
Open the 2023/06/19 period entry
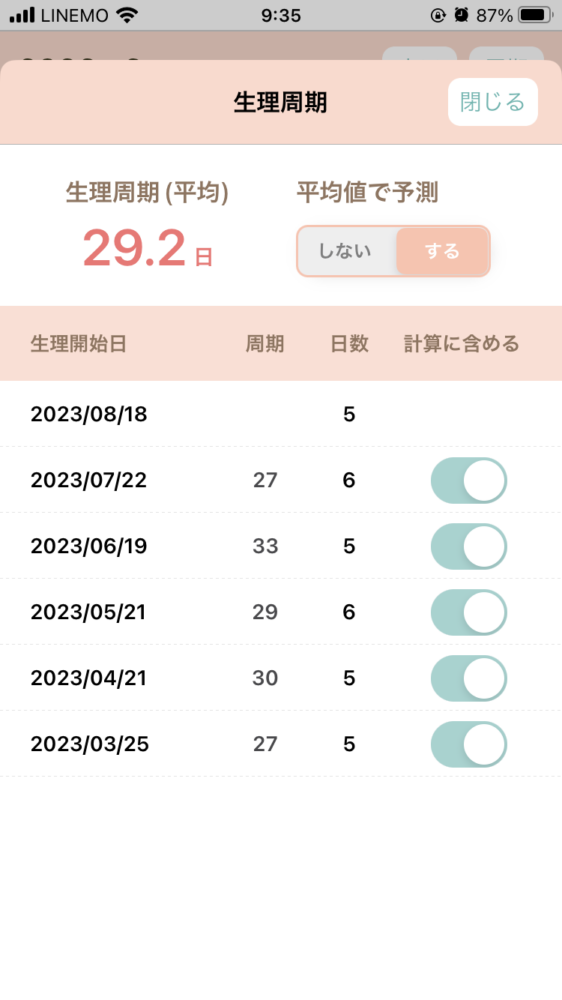click(x=281, y=547)
